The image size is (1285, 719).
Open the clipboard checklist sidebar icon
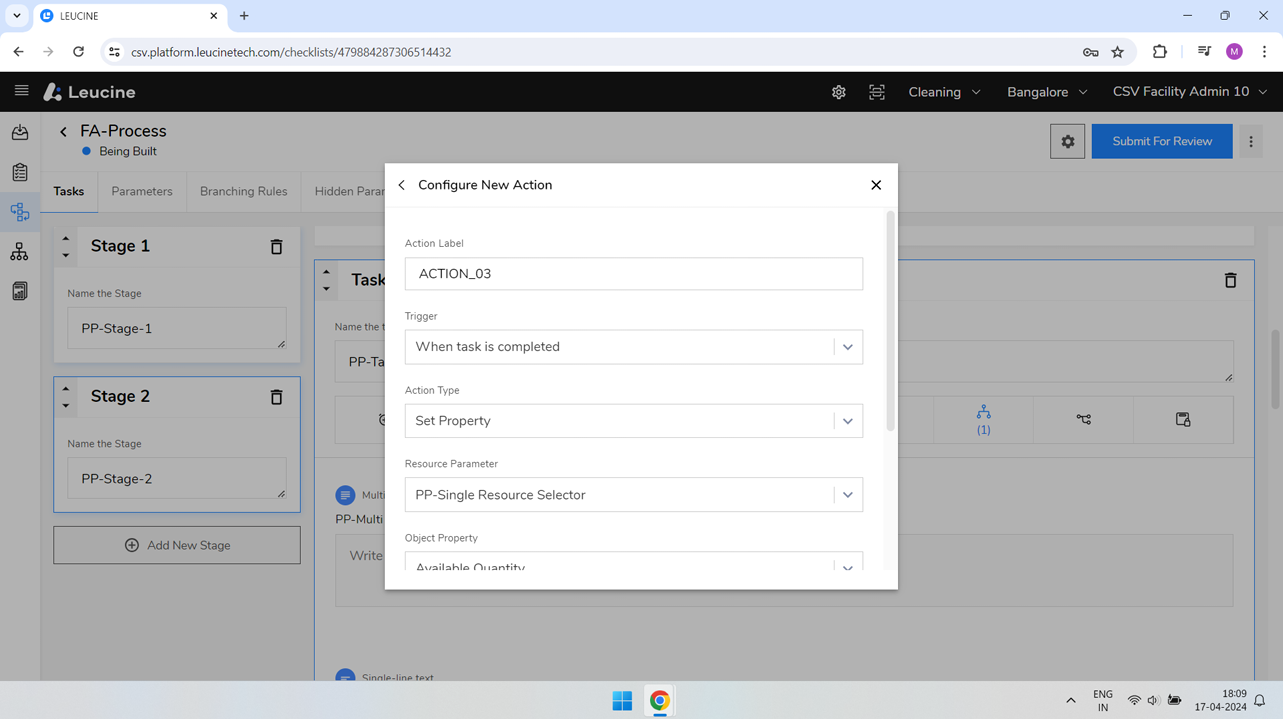tap(20, 172)
